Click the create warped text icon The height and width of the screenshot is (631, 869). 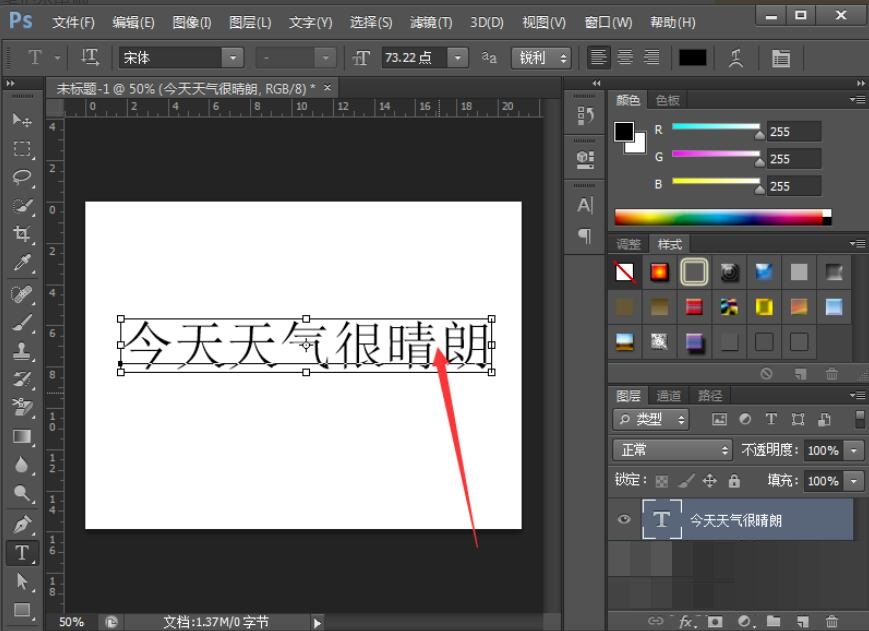coord(737,58)
